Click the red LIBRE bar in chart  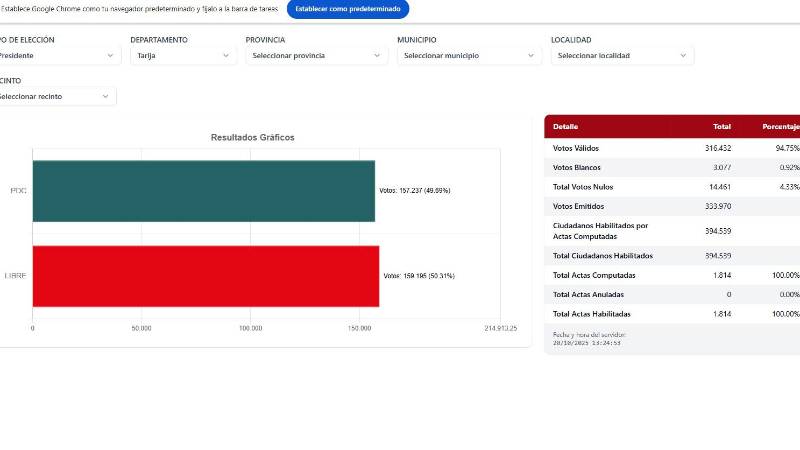tap(205, 276)
